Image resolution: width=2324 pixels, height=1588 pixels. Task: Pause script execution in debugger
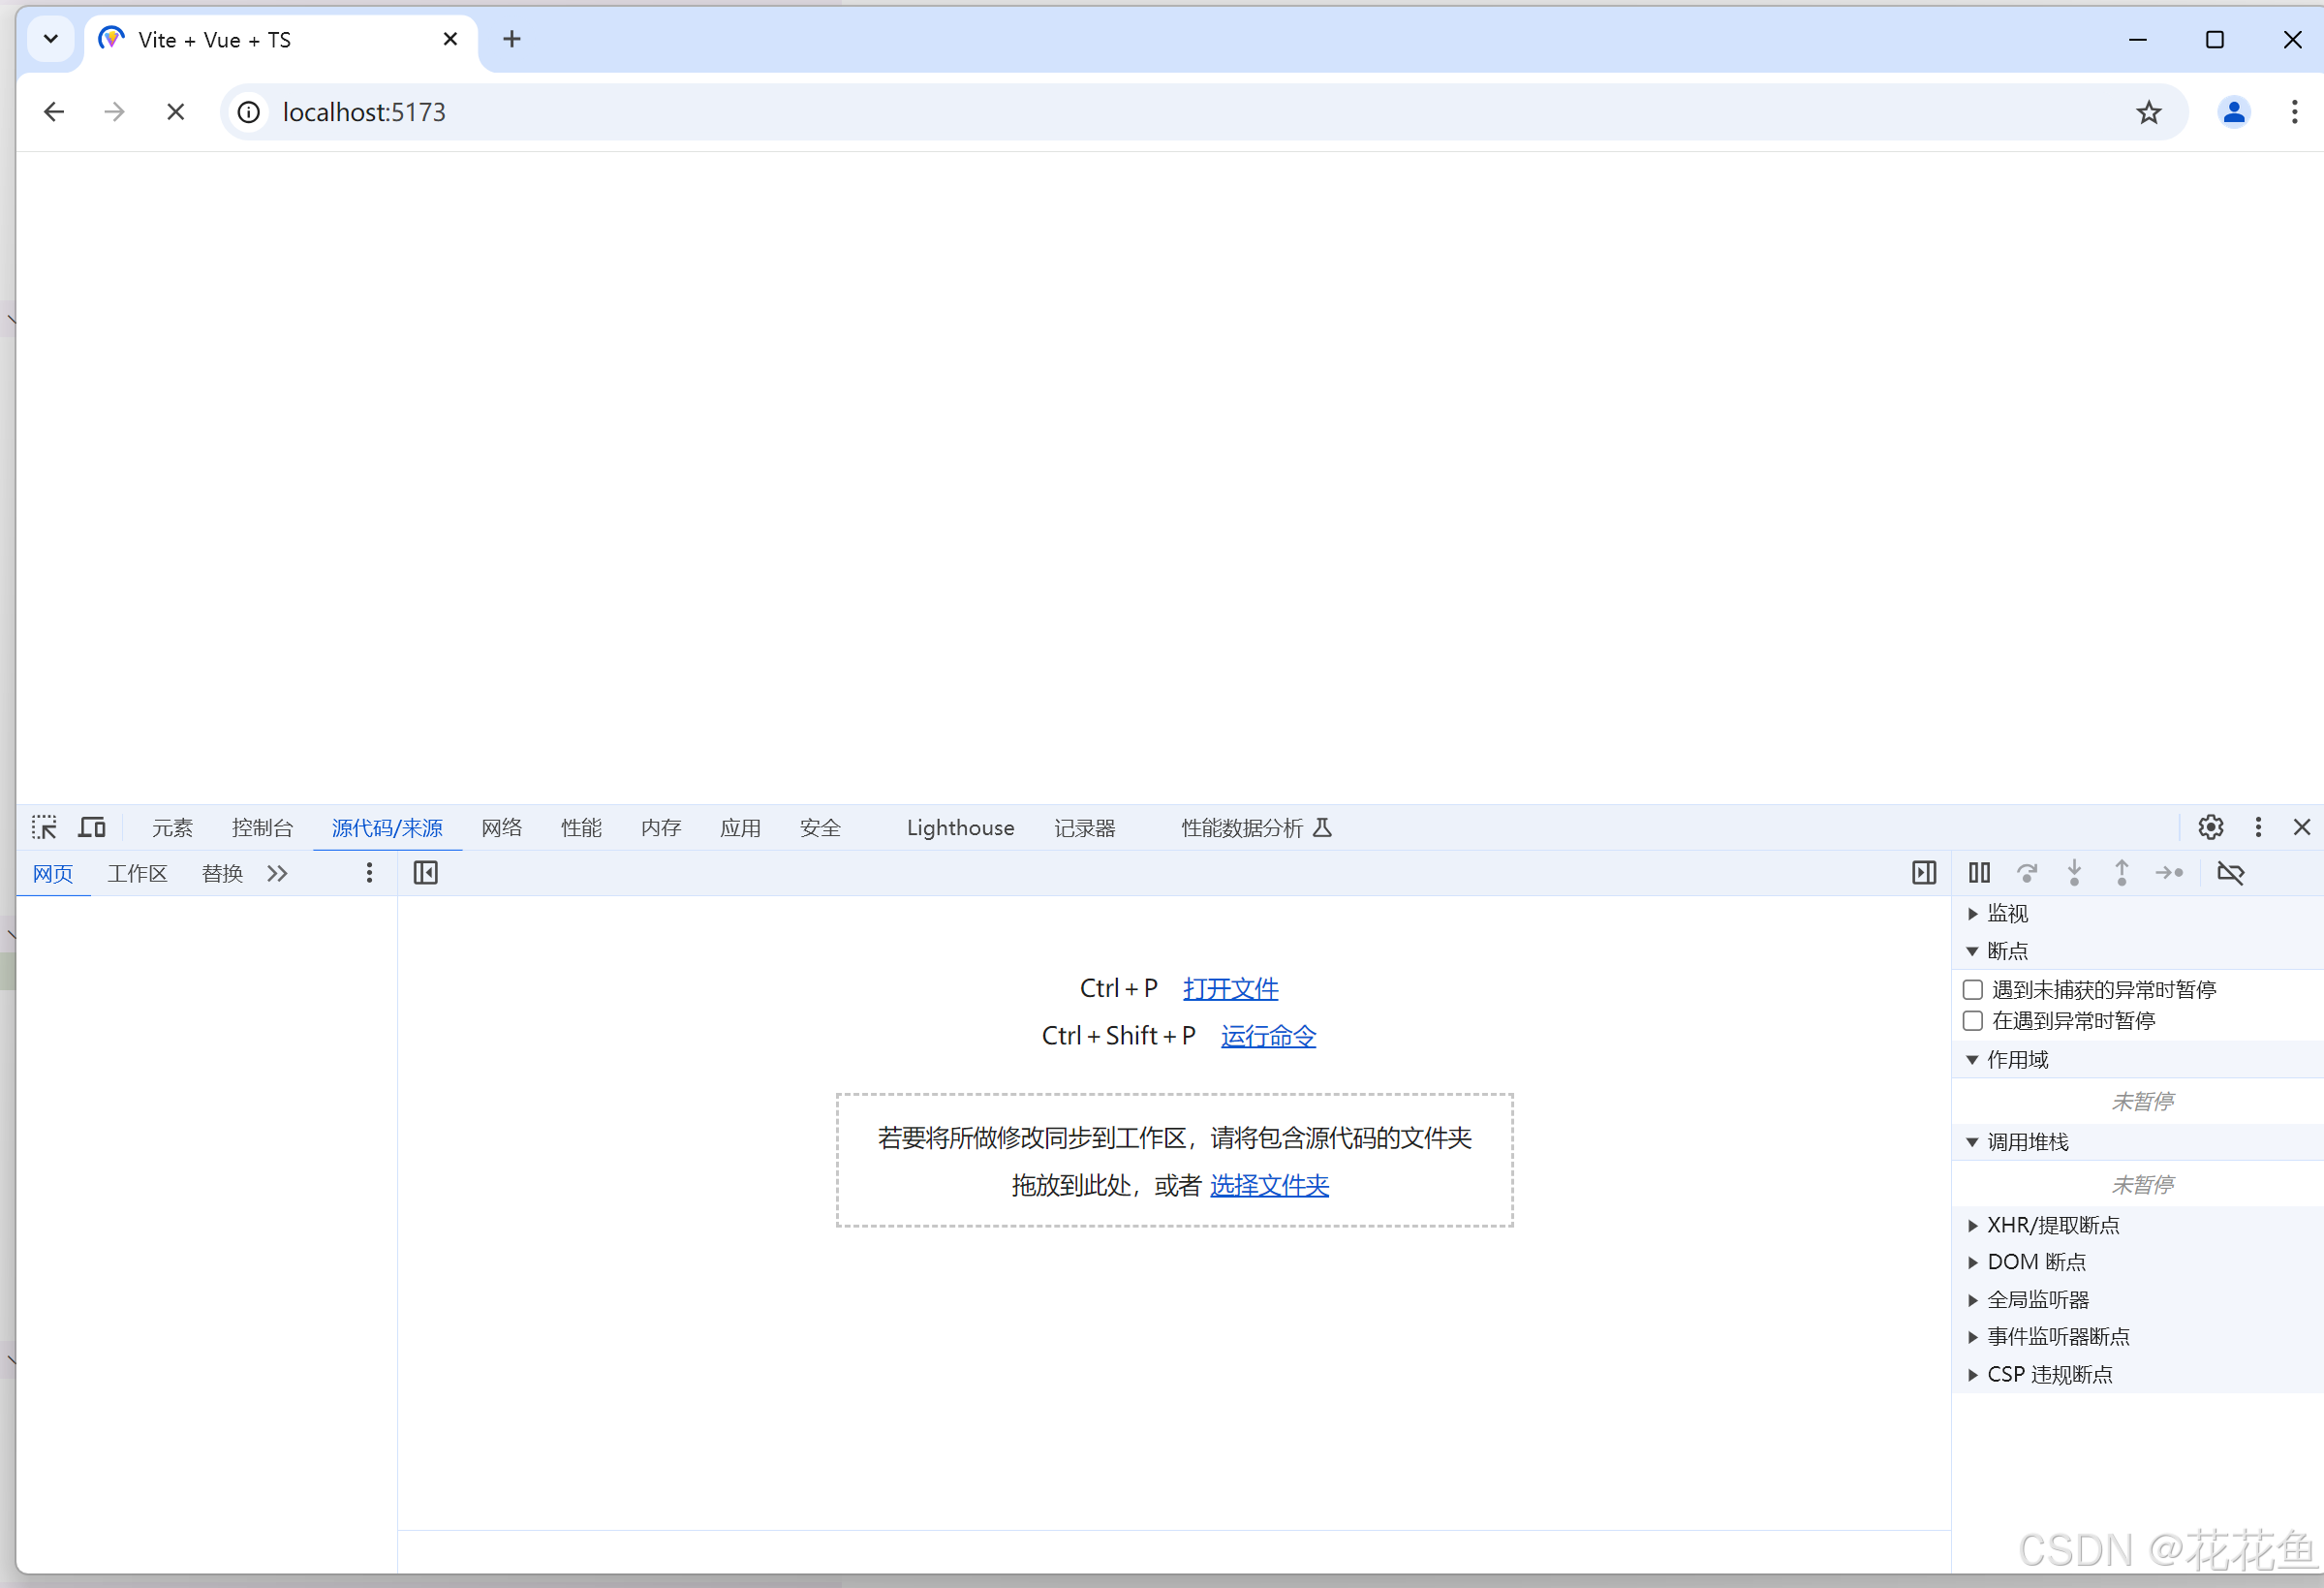coord(1979,873)
